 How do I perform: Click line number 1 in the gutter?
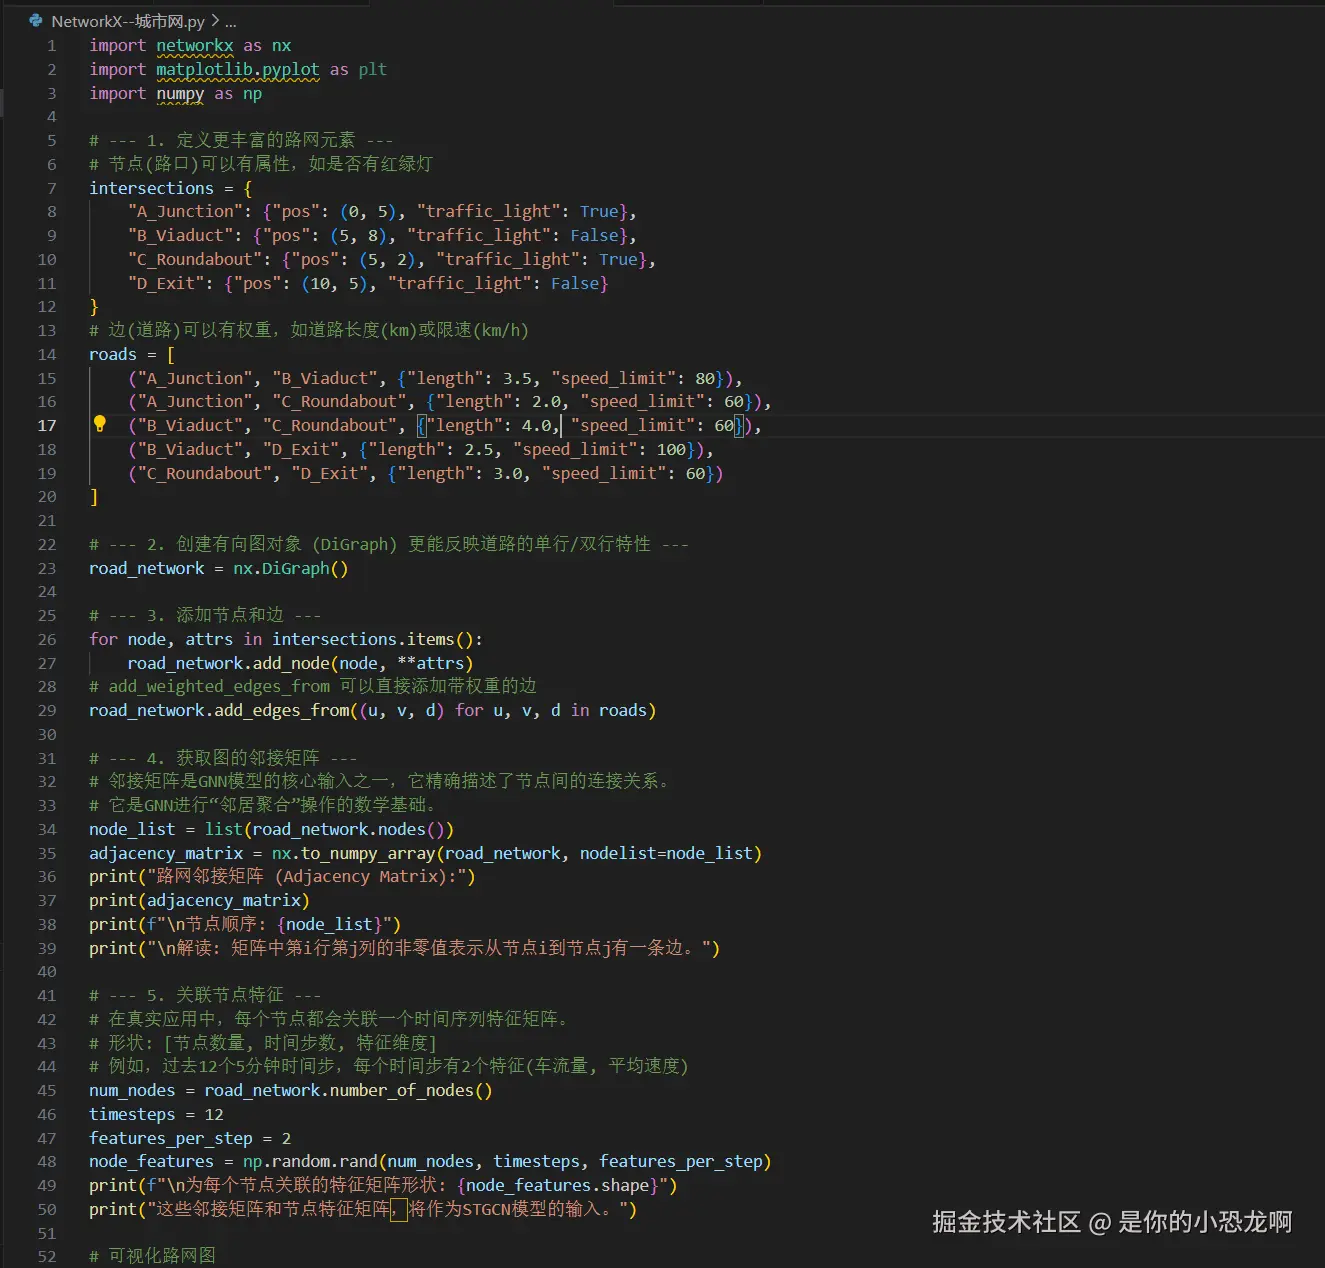(51, 46)
